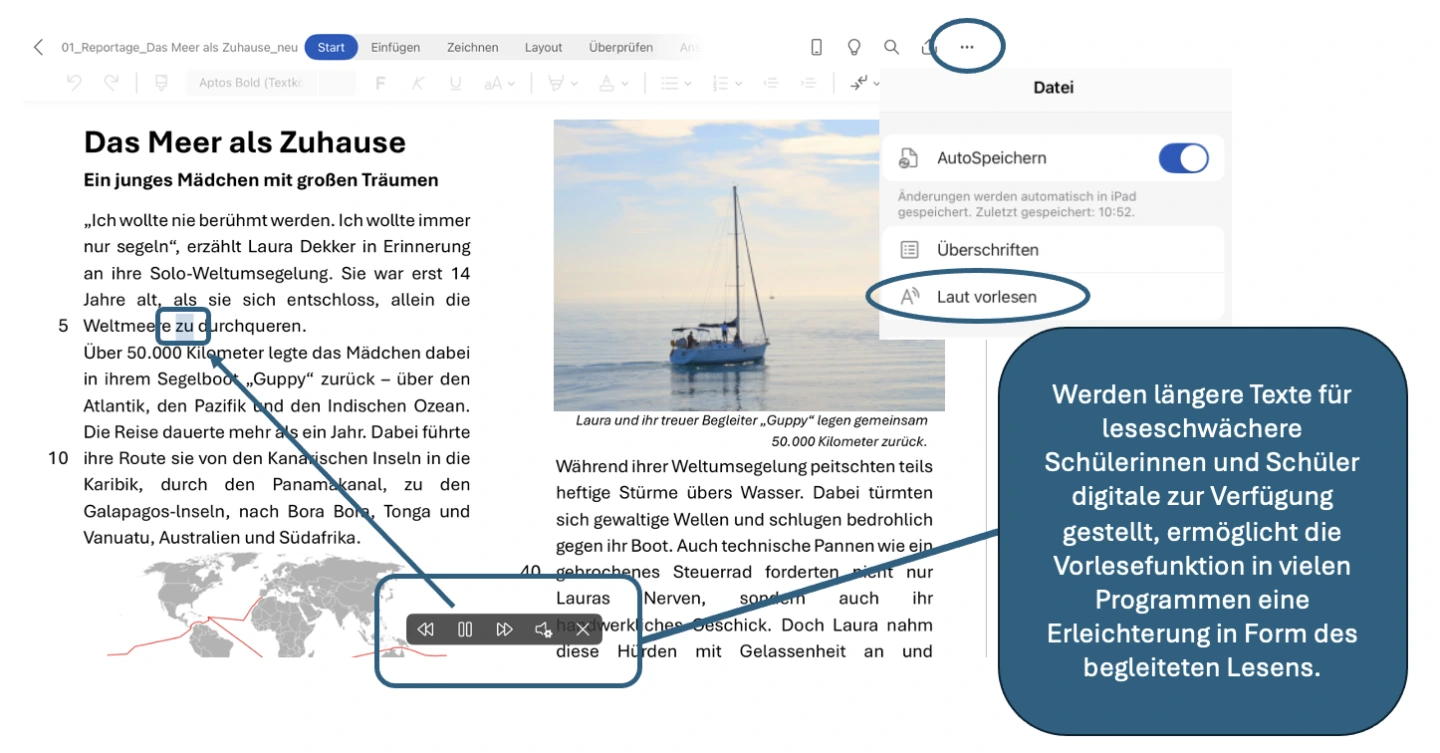Open the Layout tab
This screenshot has width=1440, height=753.
point(543,47)
